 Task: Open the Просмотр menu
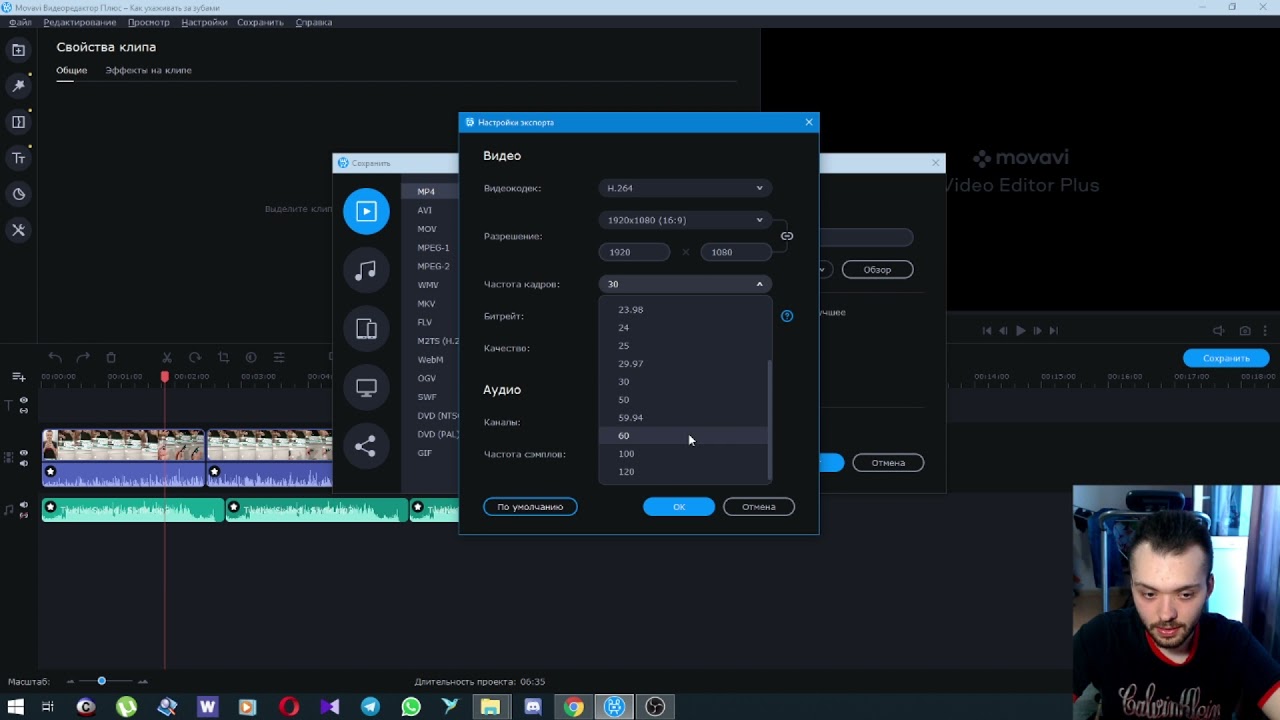pos(148,22)
